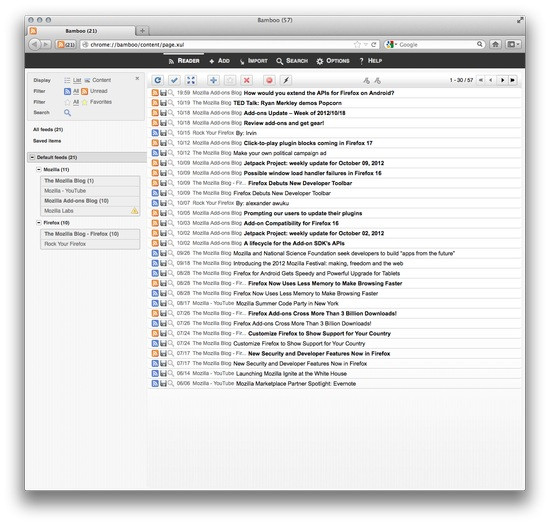550x525 pixels.
Task: Open the Help tab
Action: pyautogui.click(x=371, y=61)
